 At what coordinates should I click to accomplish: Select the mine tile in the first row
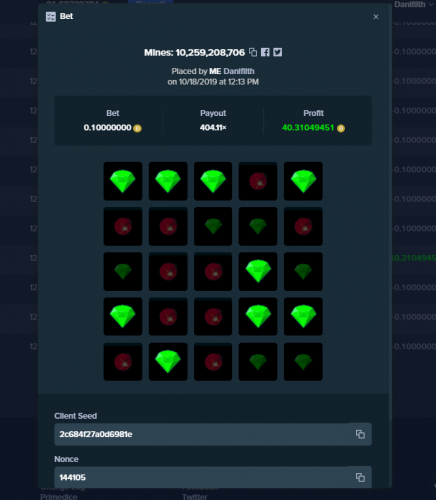point(258,181)
